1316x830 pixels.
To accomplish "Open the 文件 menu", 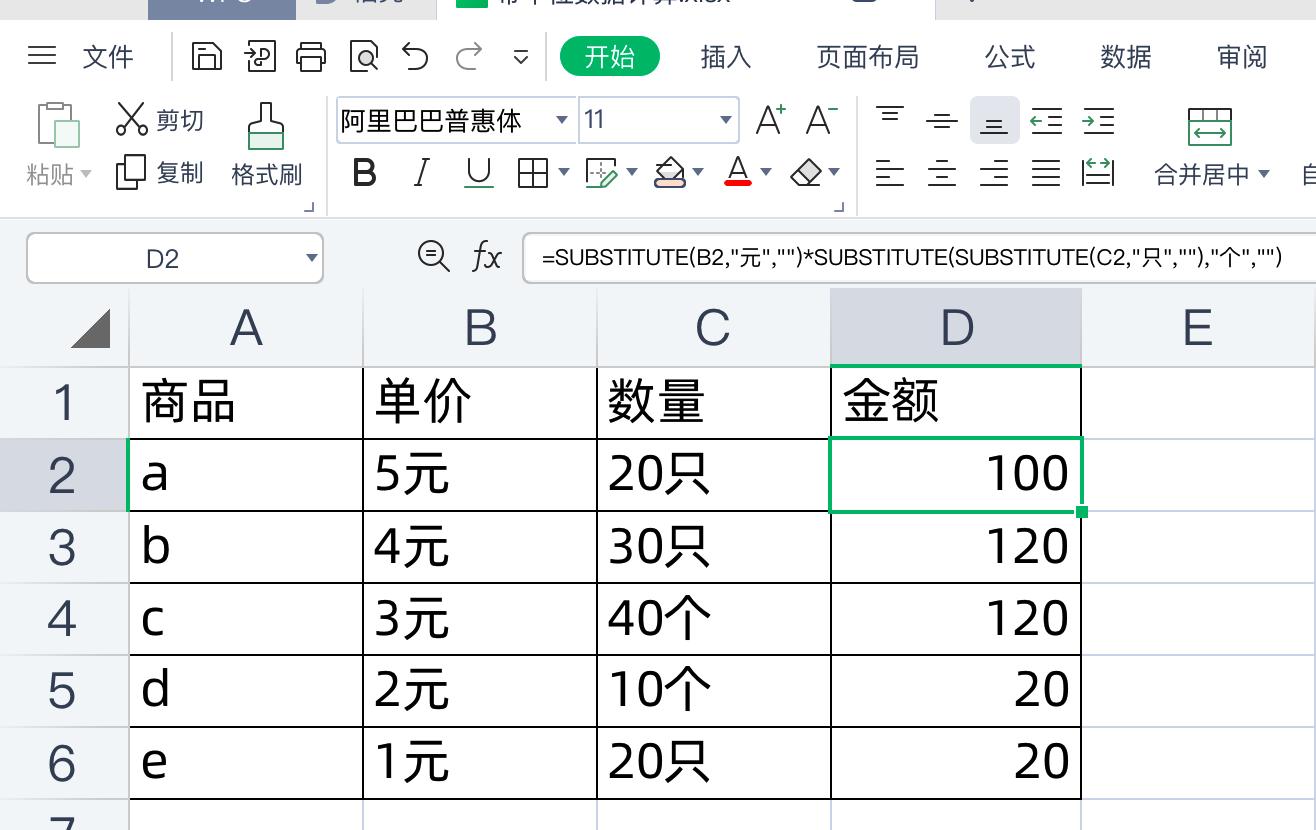I will coord(108,57).
